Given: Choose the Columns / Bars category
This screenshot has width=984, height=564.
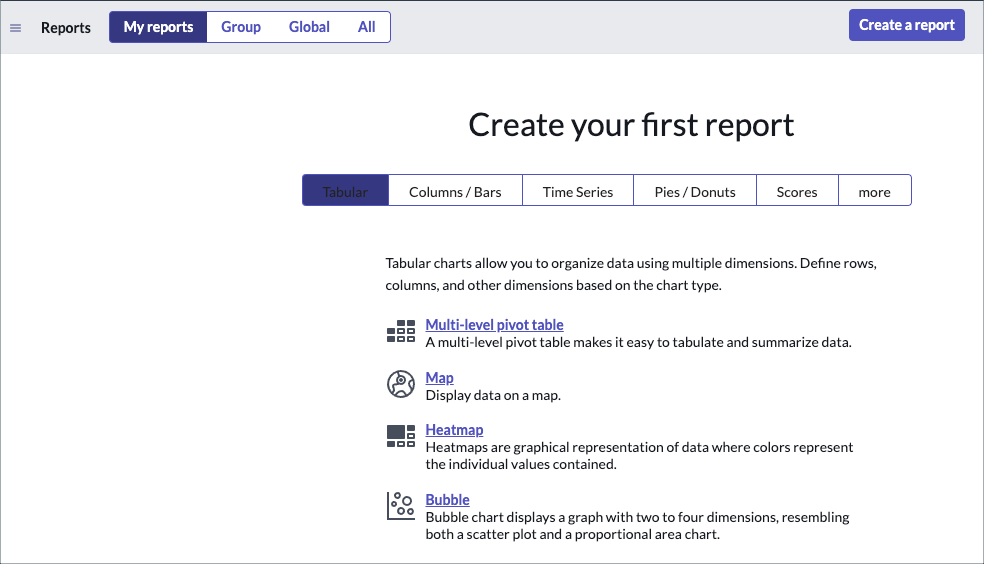Looking at the screenshot, I should [x=455, y=191].
